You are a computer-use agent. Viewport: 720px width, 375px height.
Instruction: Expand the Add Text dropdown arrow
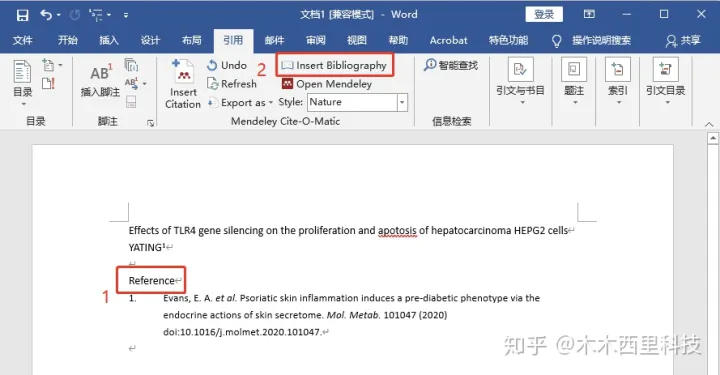[x=60, y=66]
